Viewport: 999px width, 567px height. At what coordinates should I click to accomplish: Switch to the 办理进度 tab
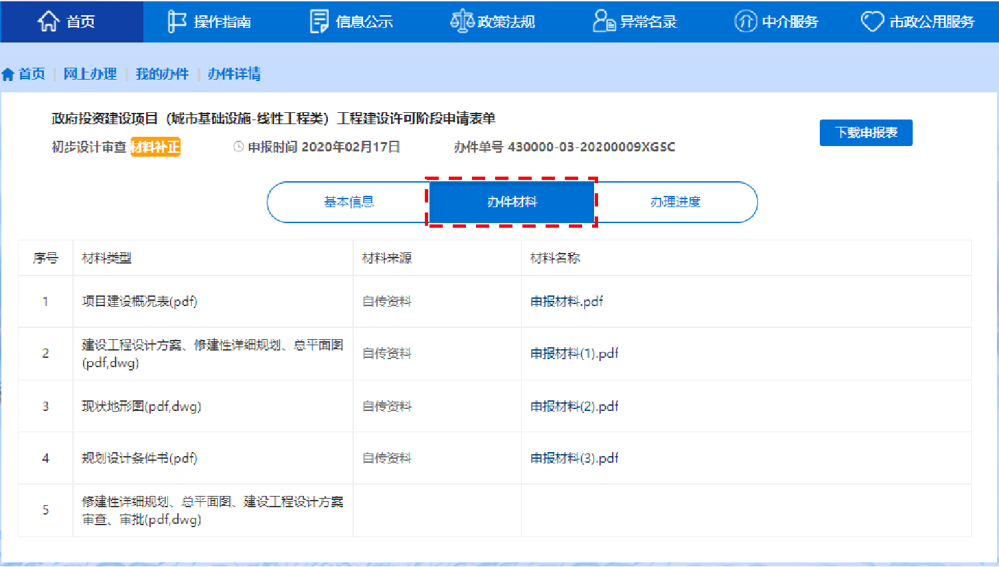point(675,202)
